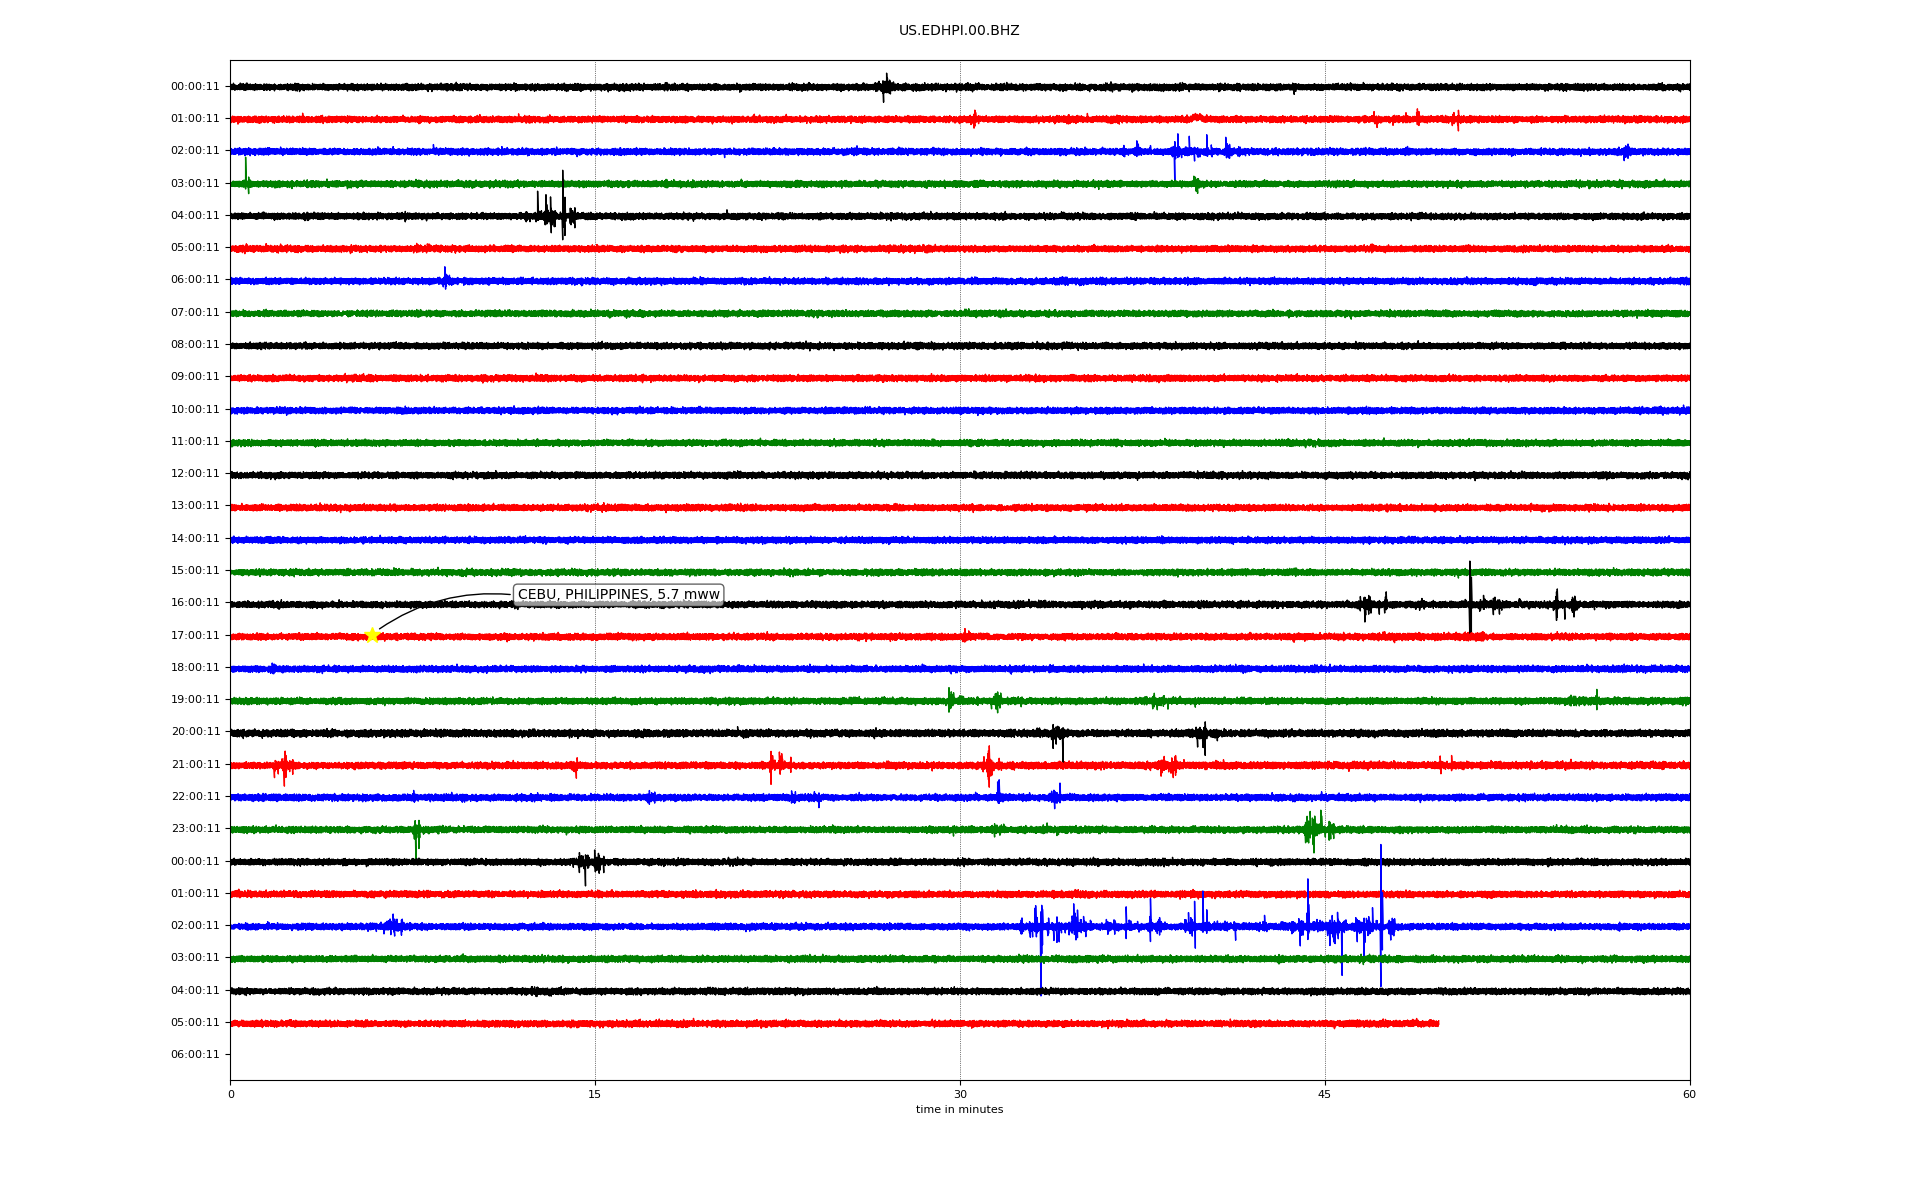1920x1200 pixels.
Task: Click the x-axis tick label 45
Action: point(1325,1095)
